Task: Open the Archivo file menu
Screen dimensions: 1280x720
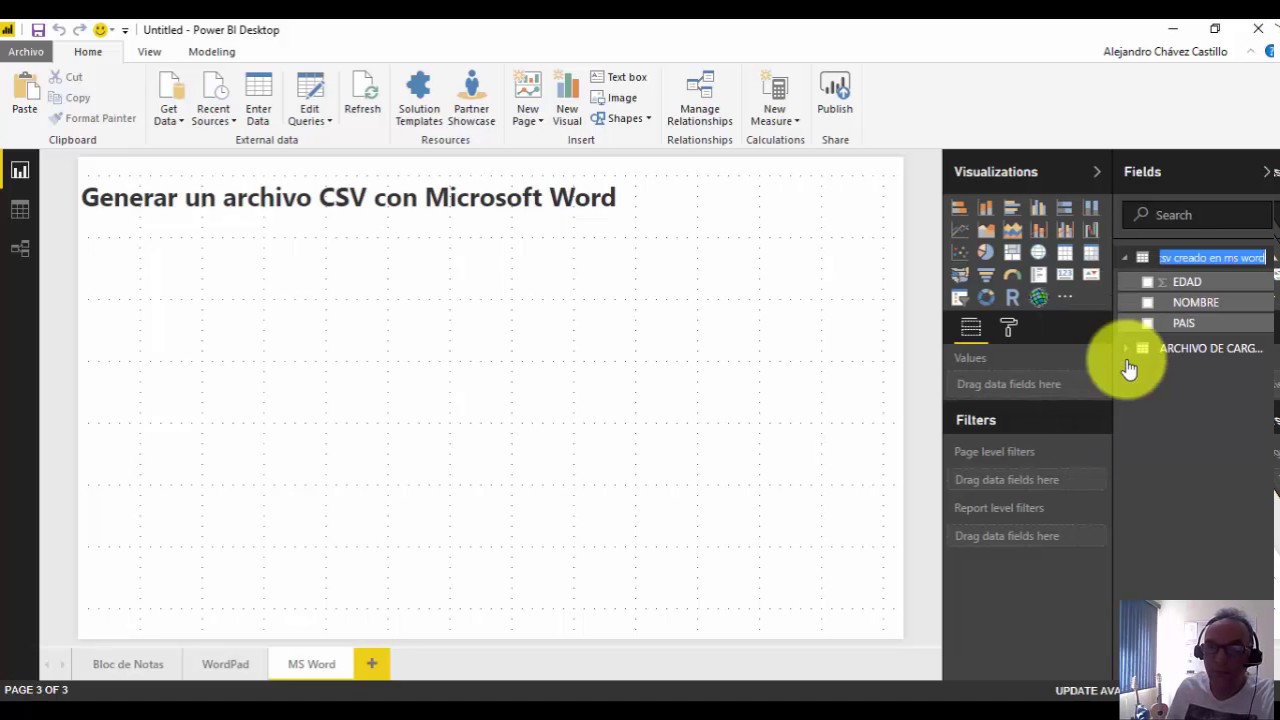Action: [26, 52]
